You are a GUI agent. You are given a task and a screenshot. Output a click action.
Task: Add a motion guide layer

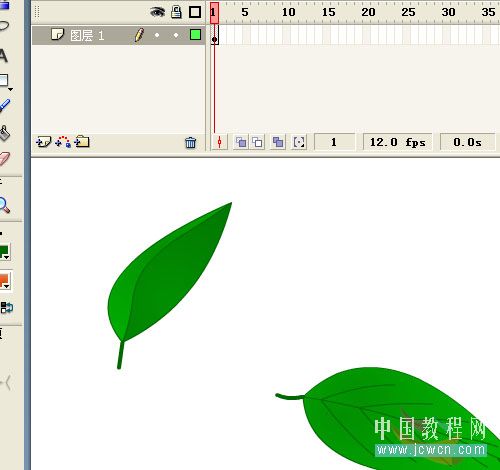pyautogui.click(x=63, y=142)
